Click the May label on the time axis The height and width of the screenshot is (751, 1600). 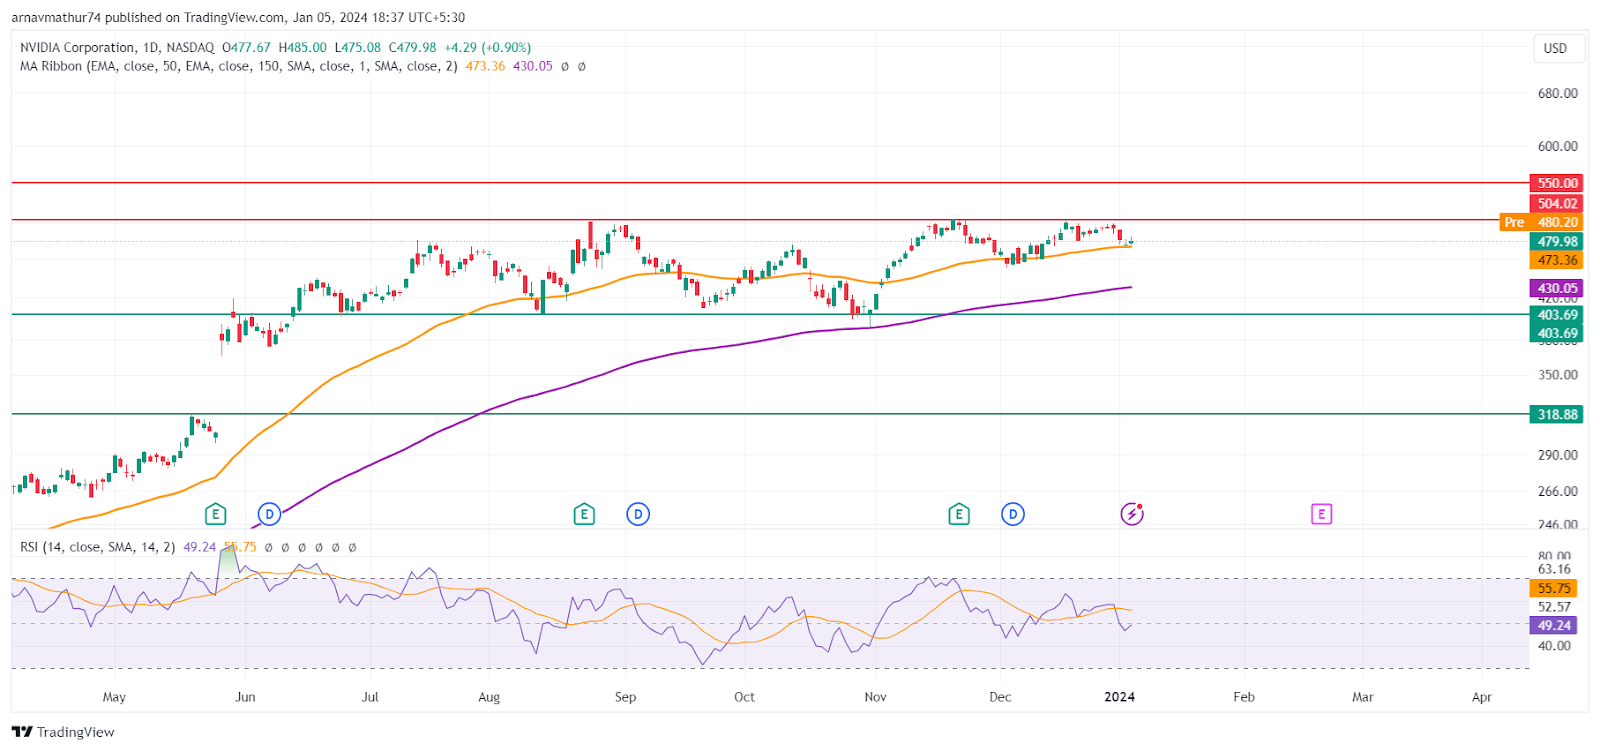pyautogui.click(x=114, y=697)
